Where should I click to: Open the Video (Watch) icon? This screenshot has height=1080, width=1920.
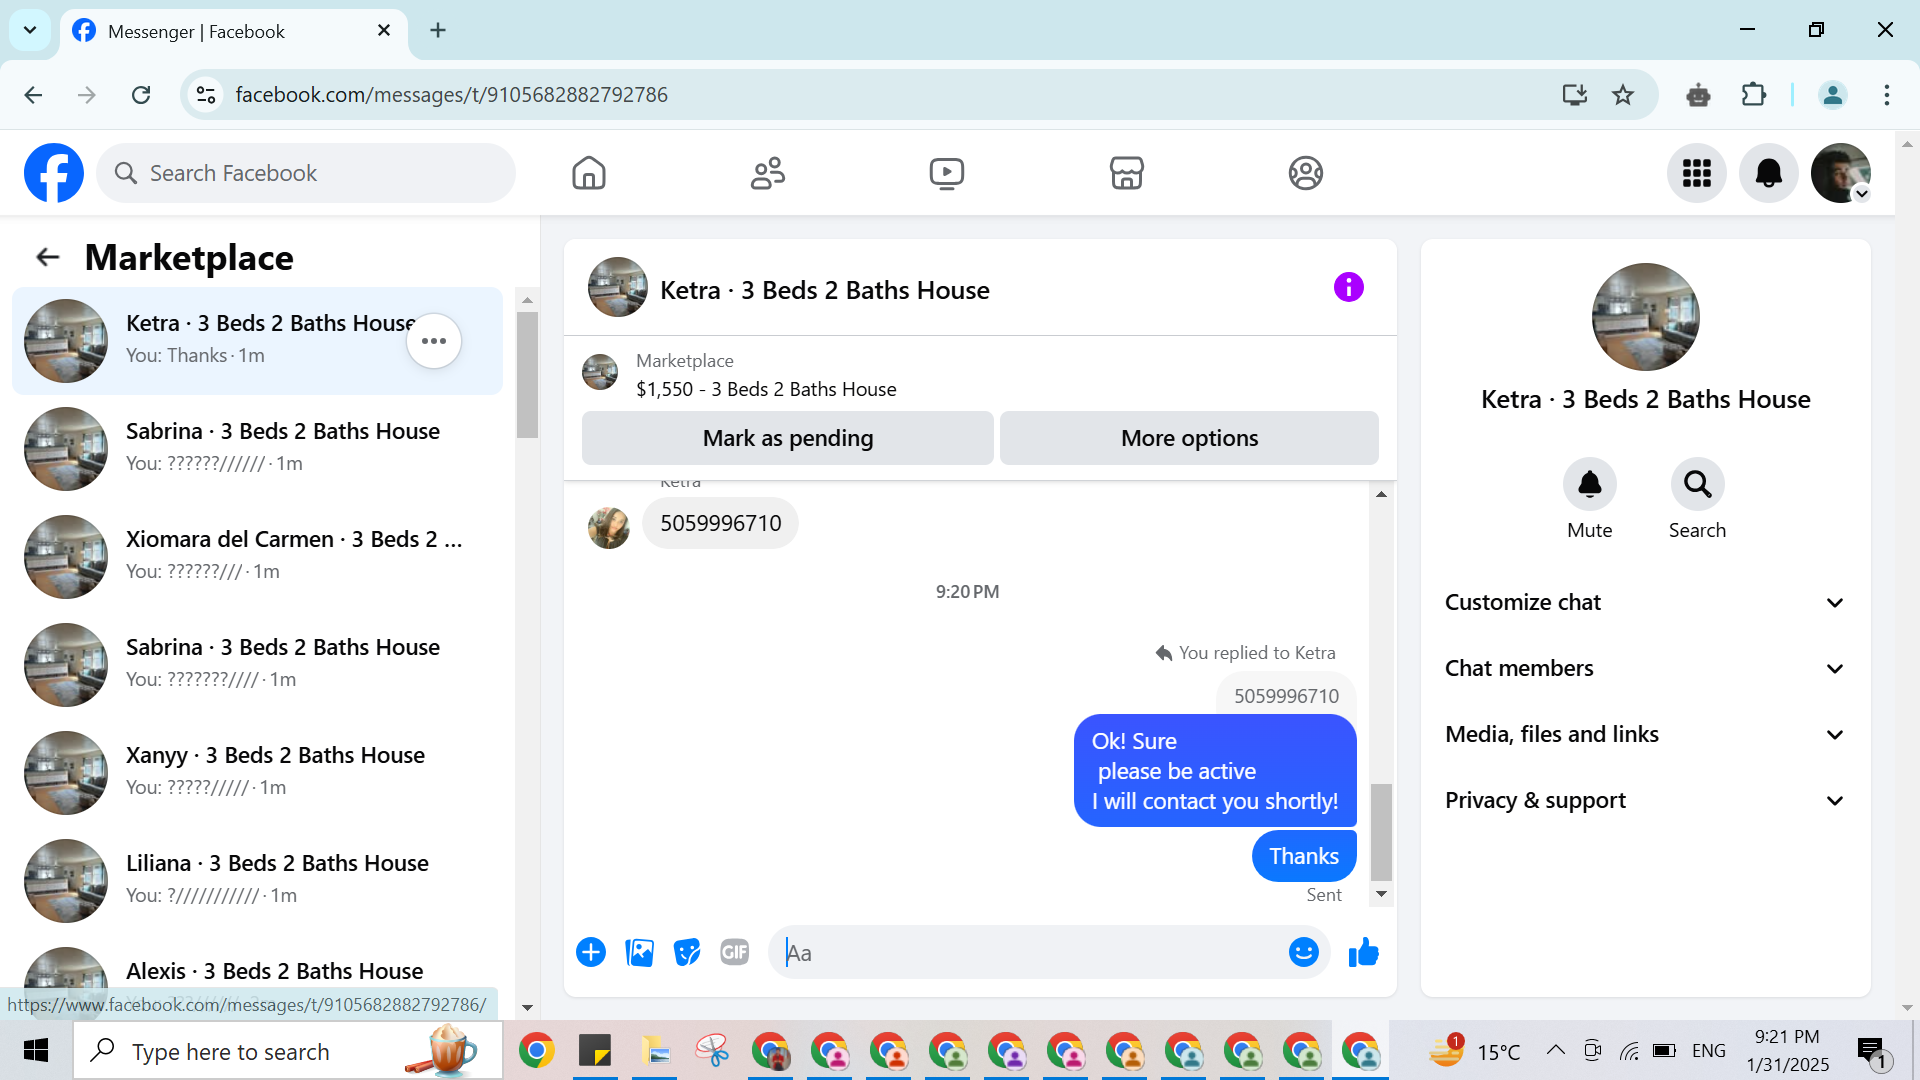point(947,173)
